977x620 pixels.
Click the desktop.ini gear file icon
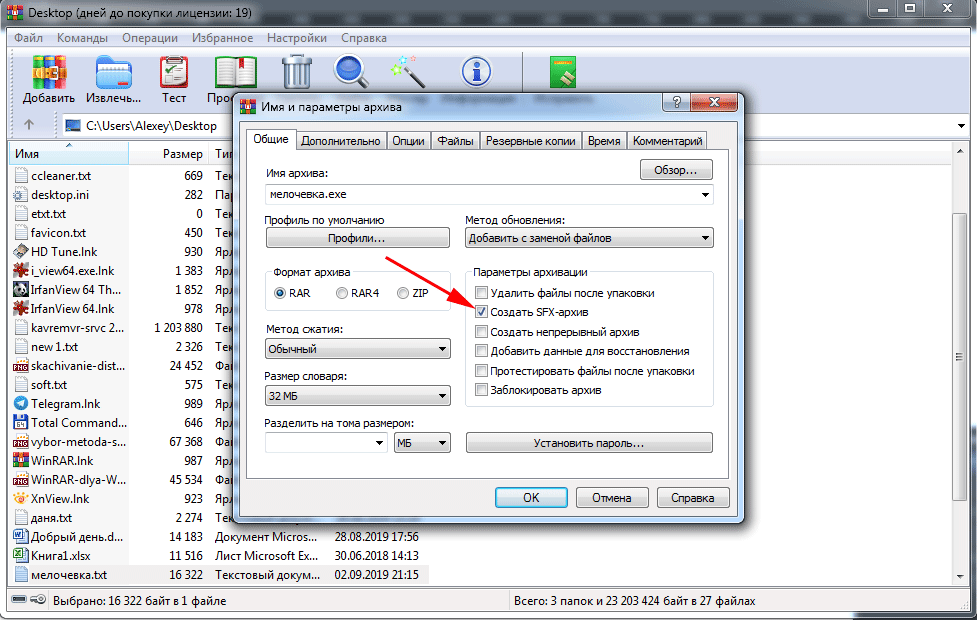click(x=21, y=194)
